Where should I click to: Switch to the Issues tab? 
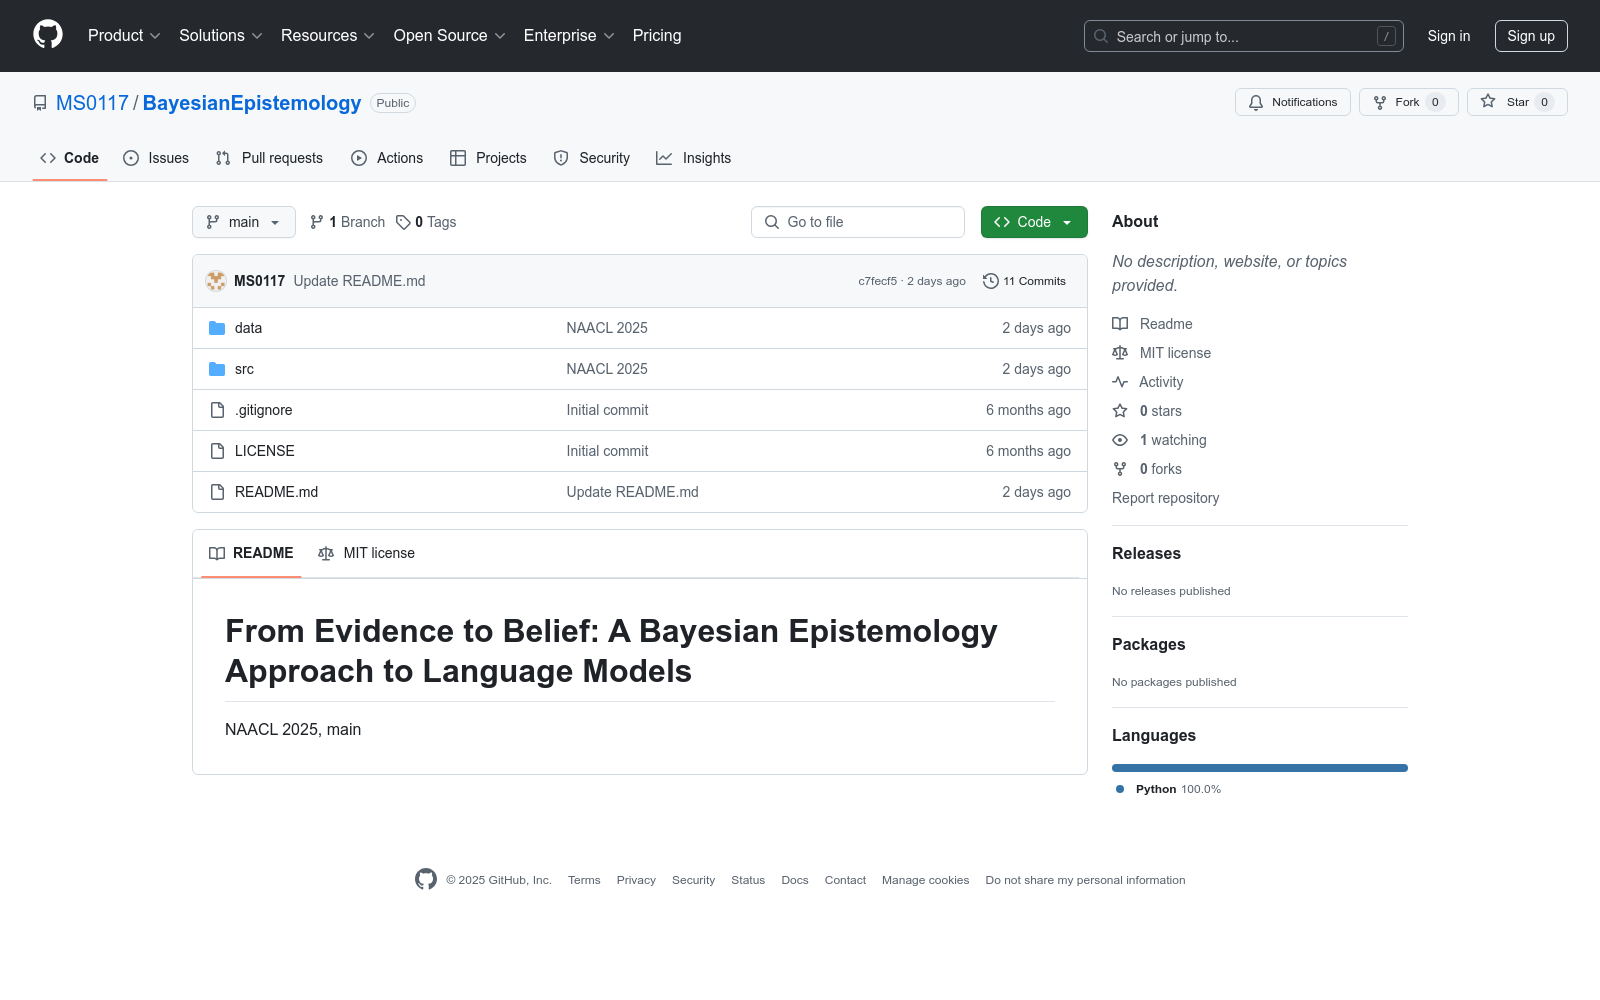156,158
